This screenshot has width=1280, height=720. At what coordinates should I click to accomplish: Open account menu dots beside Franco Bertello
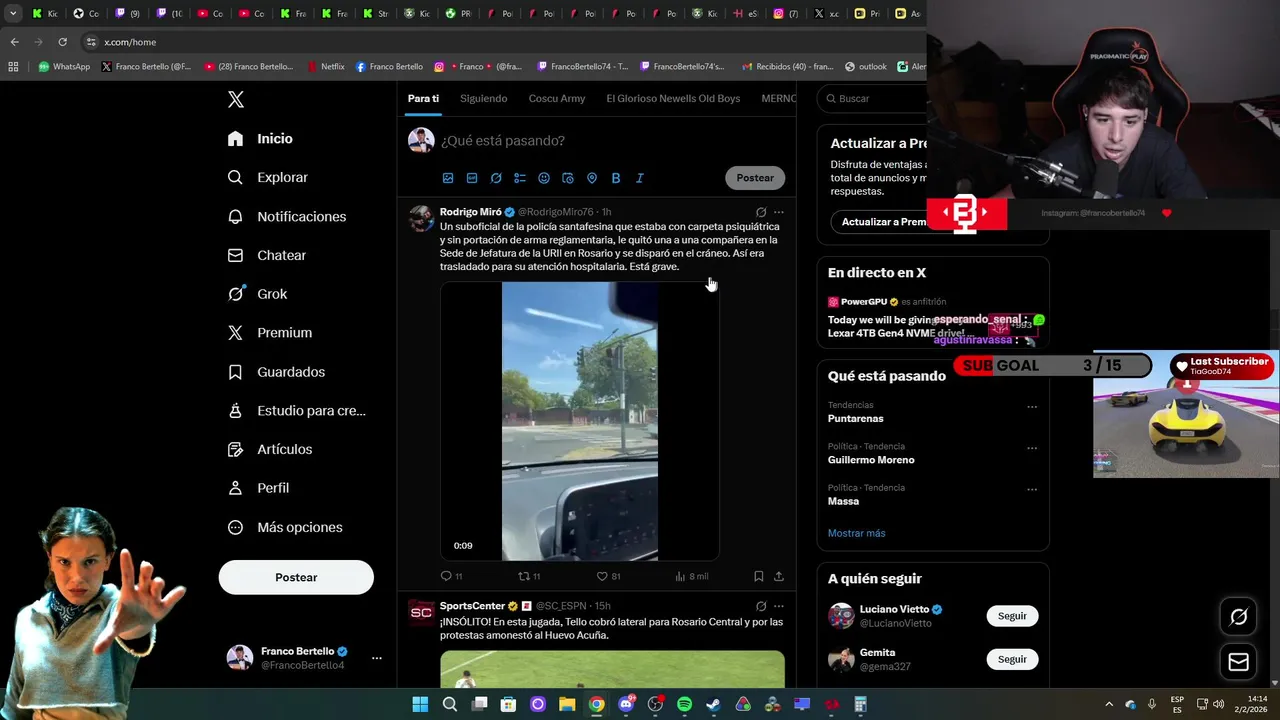[377, 658]
